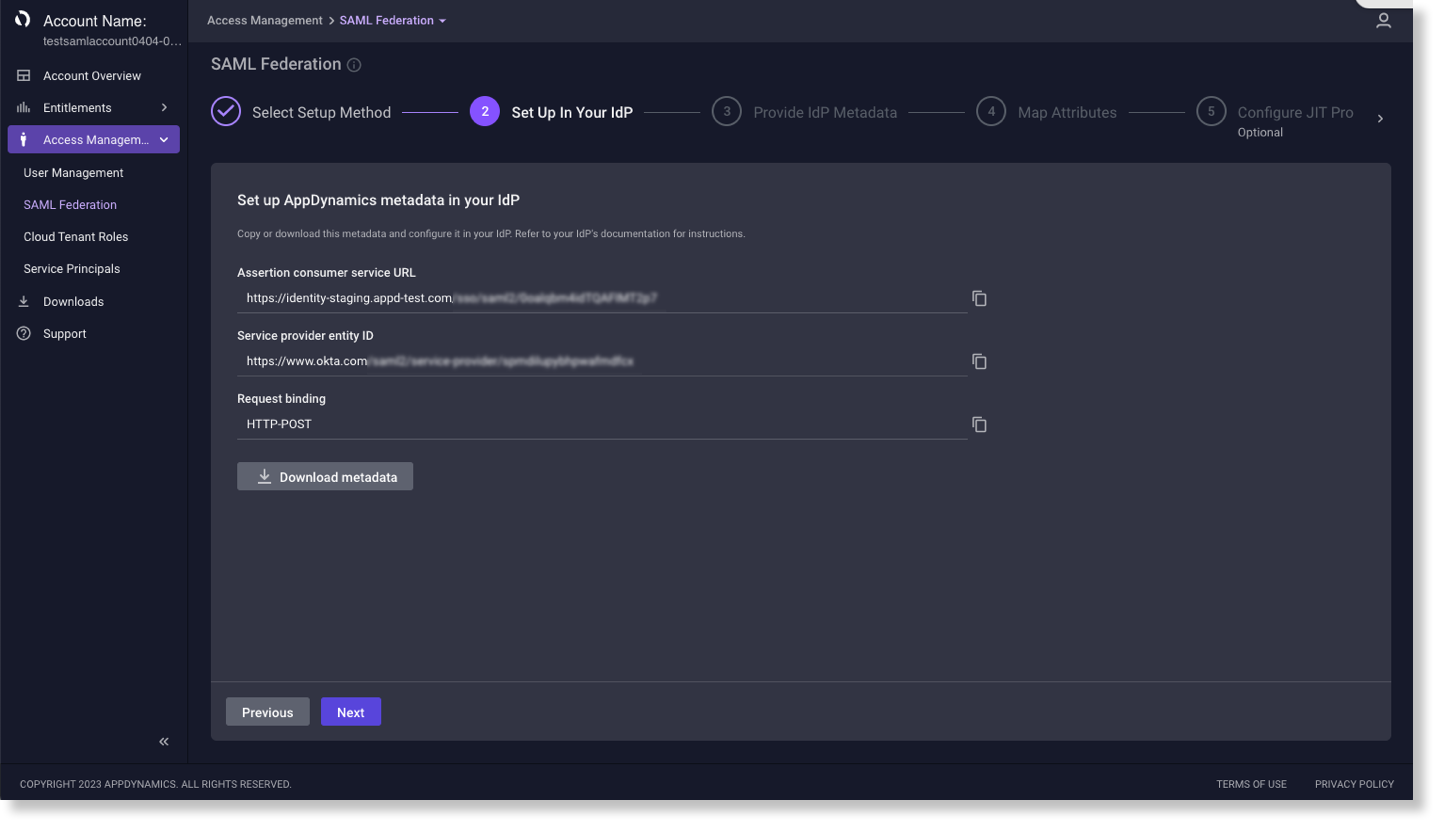Screen dimensions: 1434x821
Task: Click the Assertion consumer service URL field
Action: tap(602, 298)
